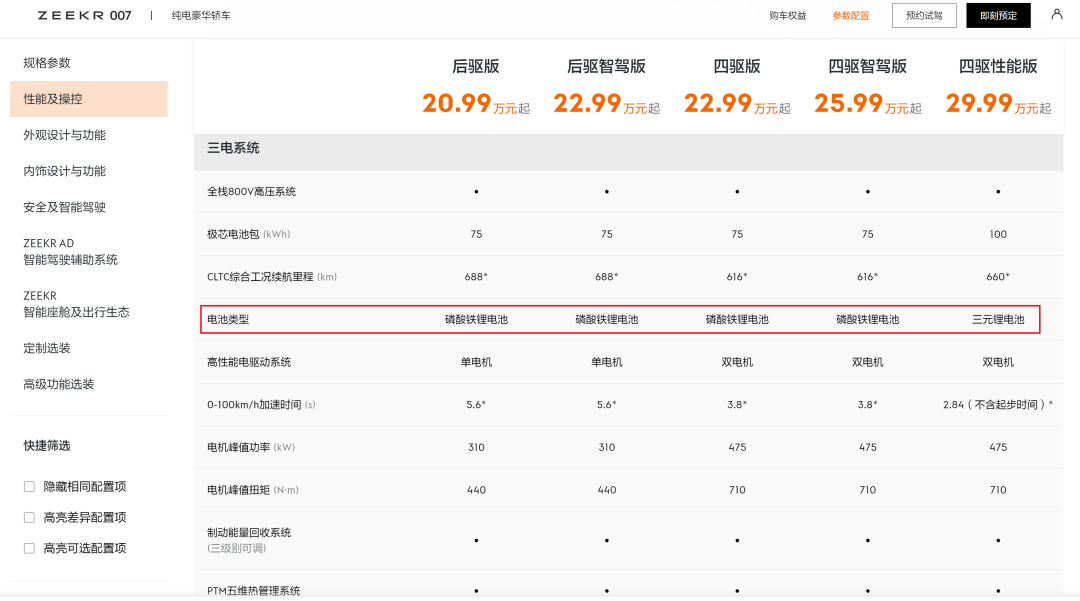
Task: Select ZEEKR 智能座舱及出行生态 item
Action: click(x=76, y=304)
